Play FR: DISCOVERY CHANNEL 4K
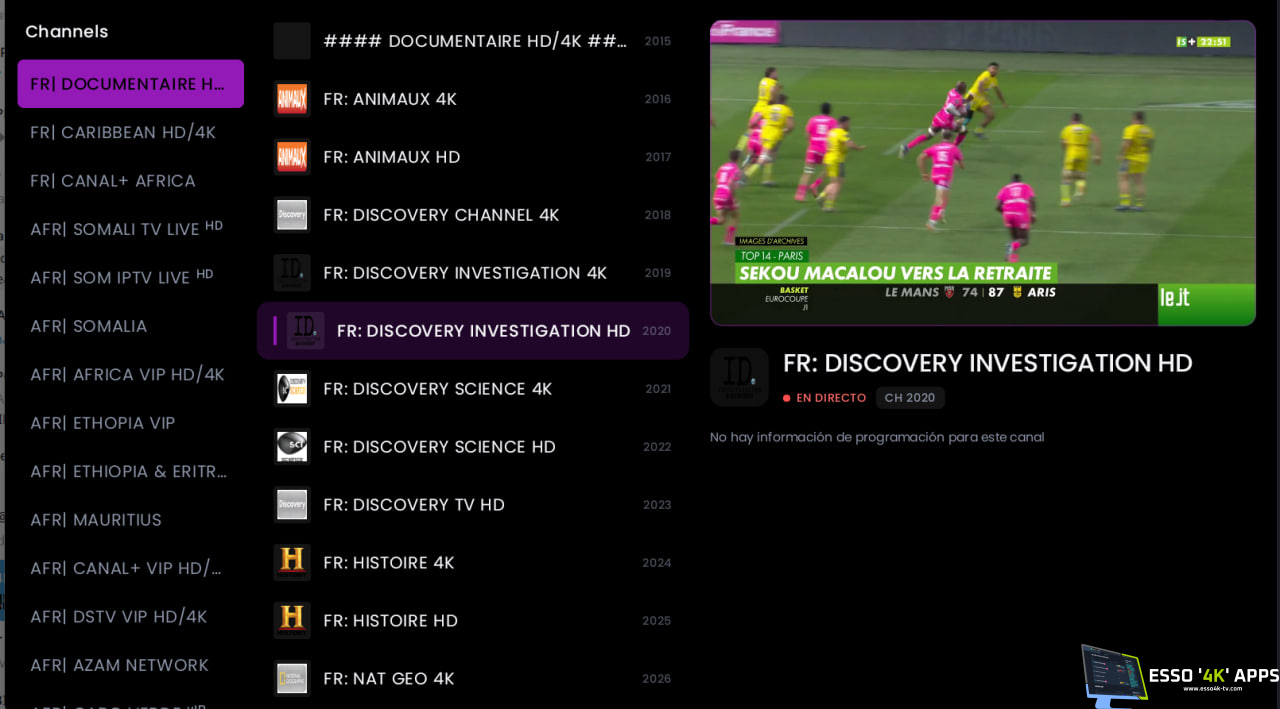This screenshot has height=709, width=1280. [473, 215]
